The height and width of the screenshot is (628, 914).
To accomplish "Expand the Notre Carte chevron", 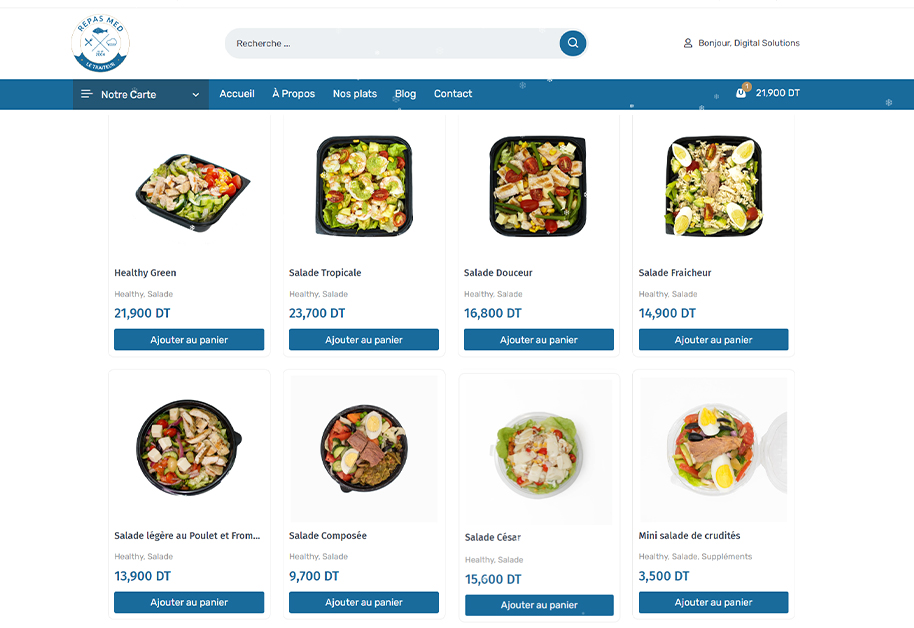I will (196, 94).
